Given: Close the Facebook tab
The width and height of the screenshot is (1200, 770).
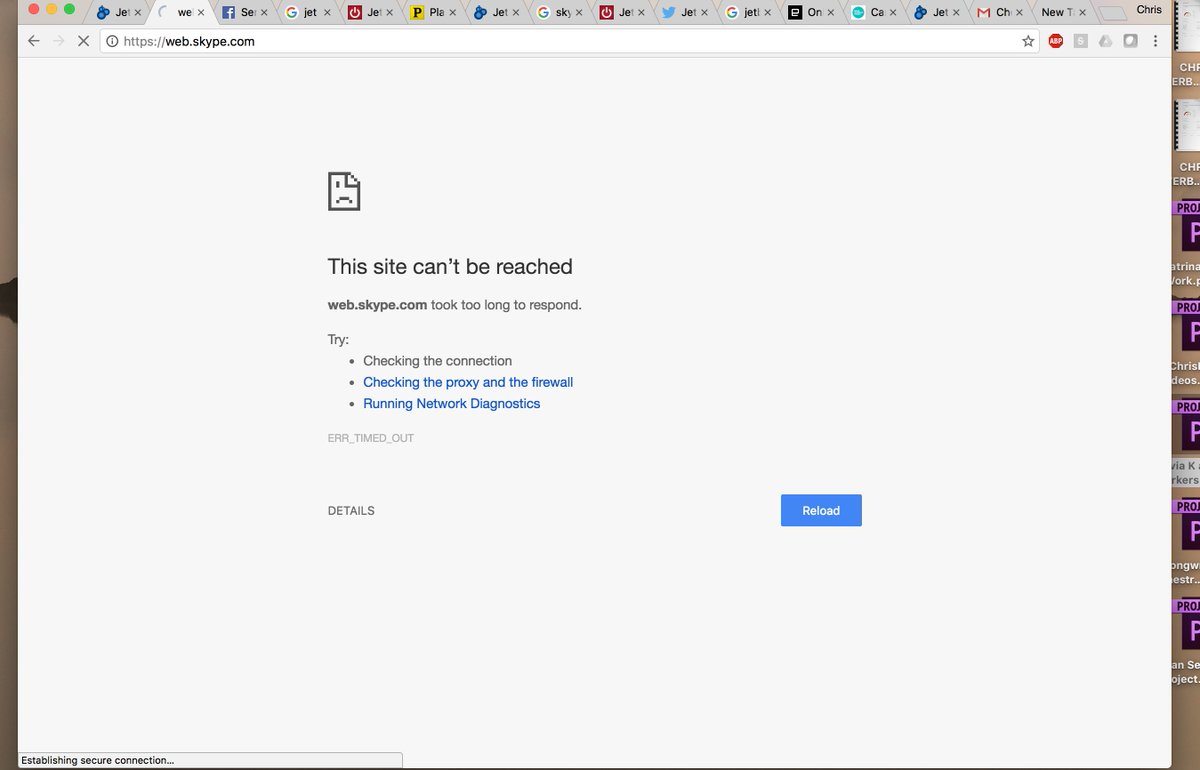Looking at the screenshot, I should [264, 13].
